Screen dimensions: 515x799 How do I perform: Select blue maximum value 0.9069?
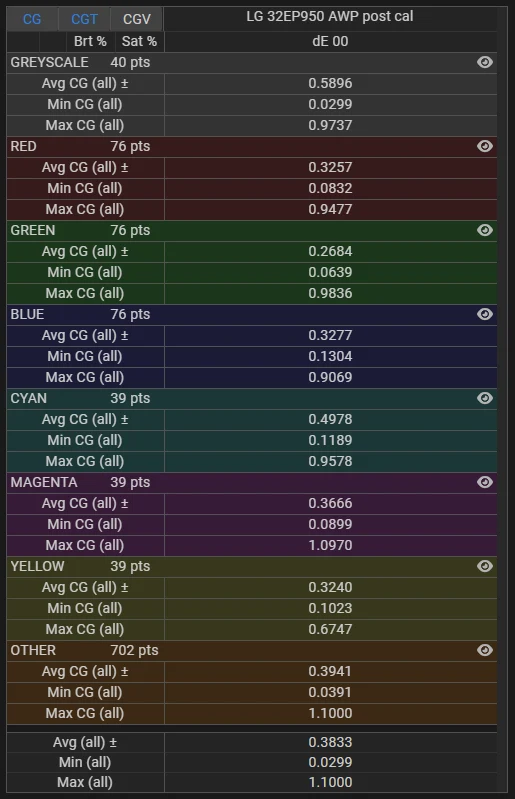[330, 378]
